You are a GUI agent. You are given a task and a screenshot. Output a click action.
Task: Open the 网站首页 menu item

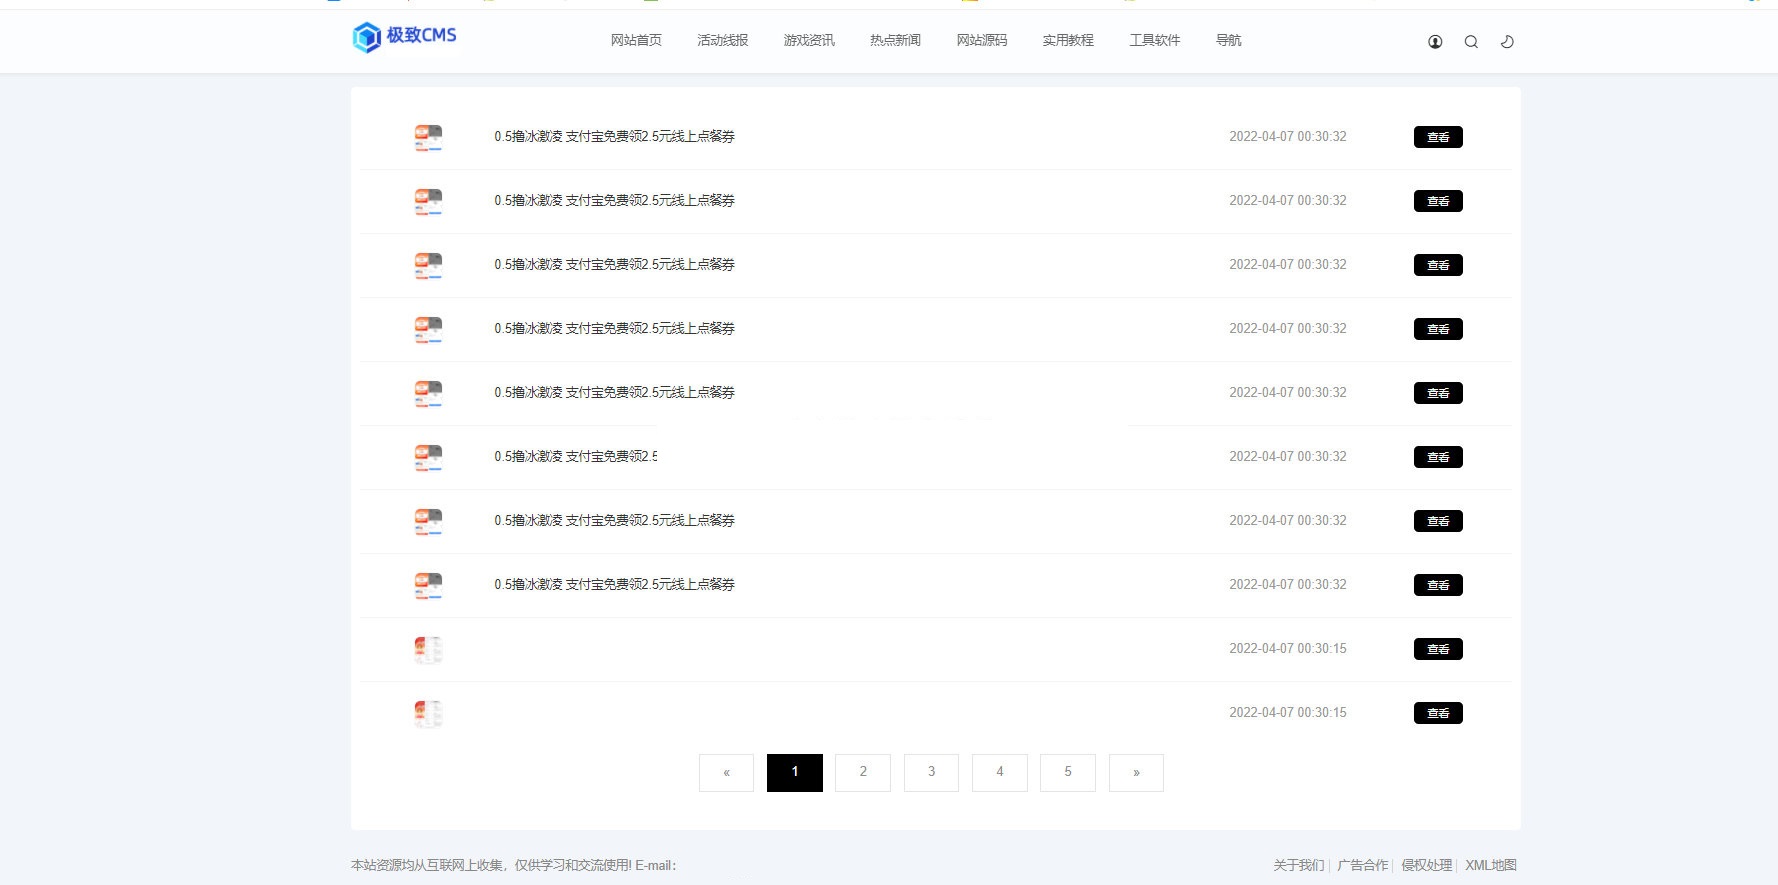click(636, 41)
